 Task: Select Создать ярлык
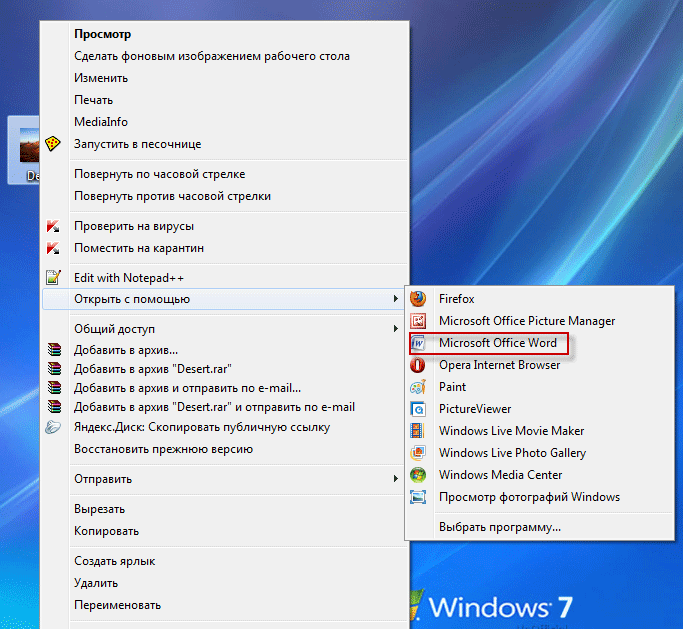115,561
